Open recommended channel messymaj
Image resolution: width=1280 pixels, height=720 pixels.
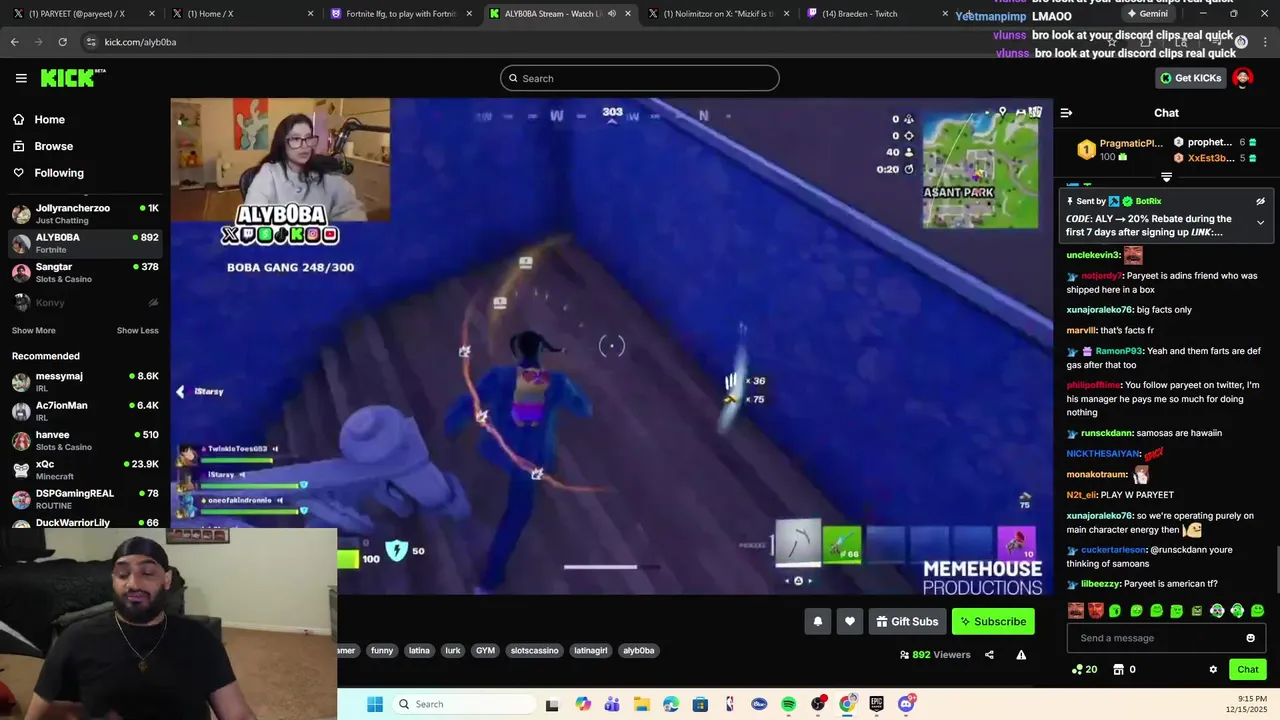pos(85,381)
